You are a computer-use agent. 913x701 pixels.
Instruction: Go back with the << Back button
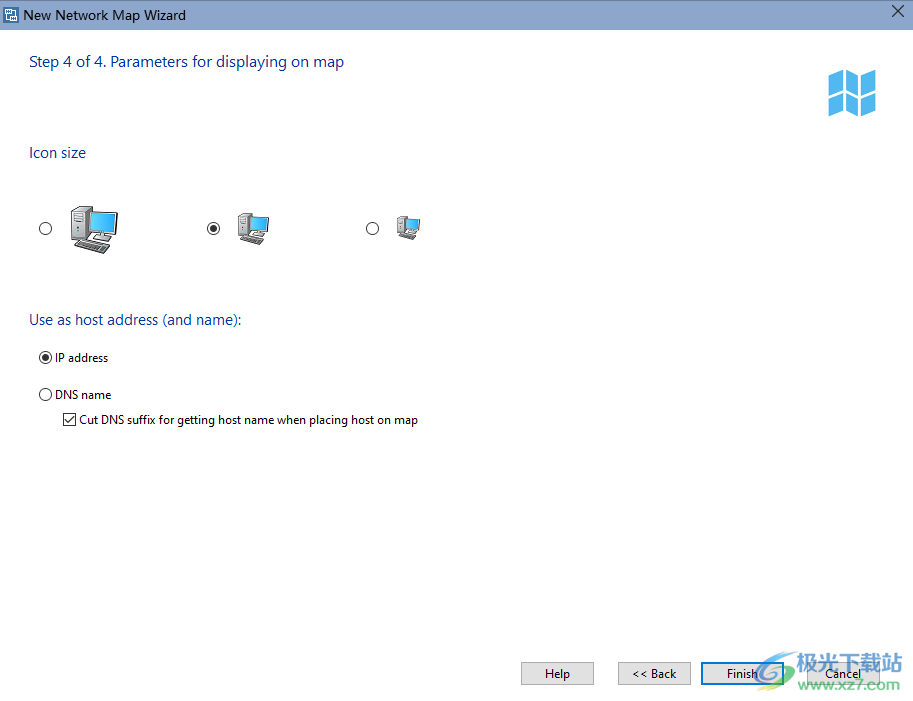point(654,674)
